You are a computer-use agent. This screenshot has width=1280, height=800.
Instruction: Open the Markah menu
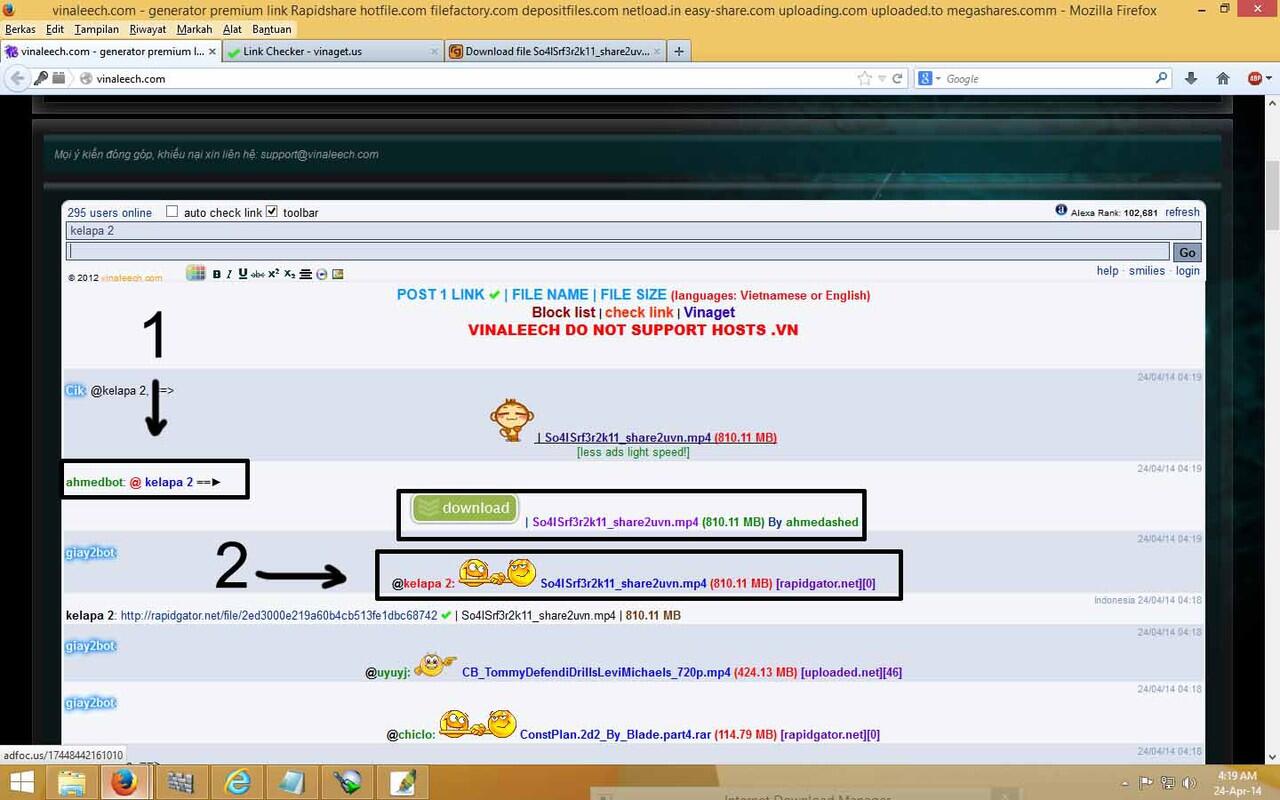(194, 30)
